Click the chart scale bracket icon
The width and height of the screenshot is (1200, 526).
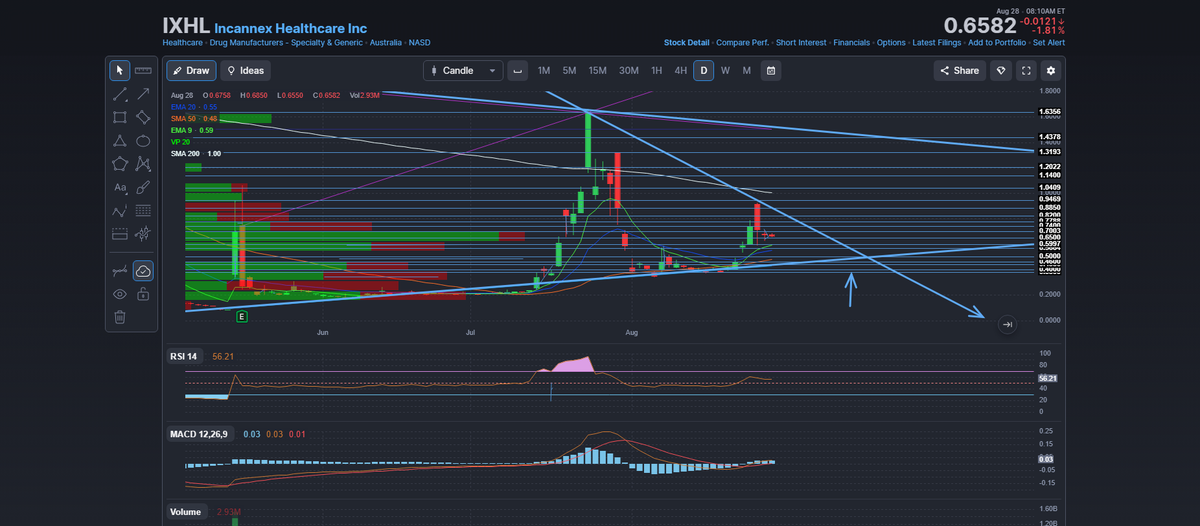point(518,71)
